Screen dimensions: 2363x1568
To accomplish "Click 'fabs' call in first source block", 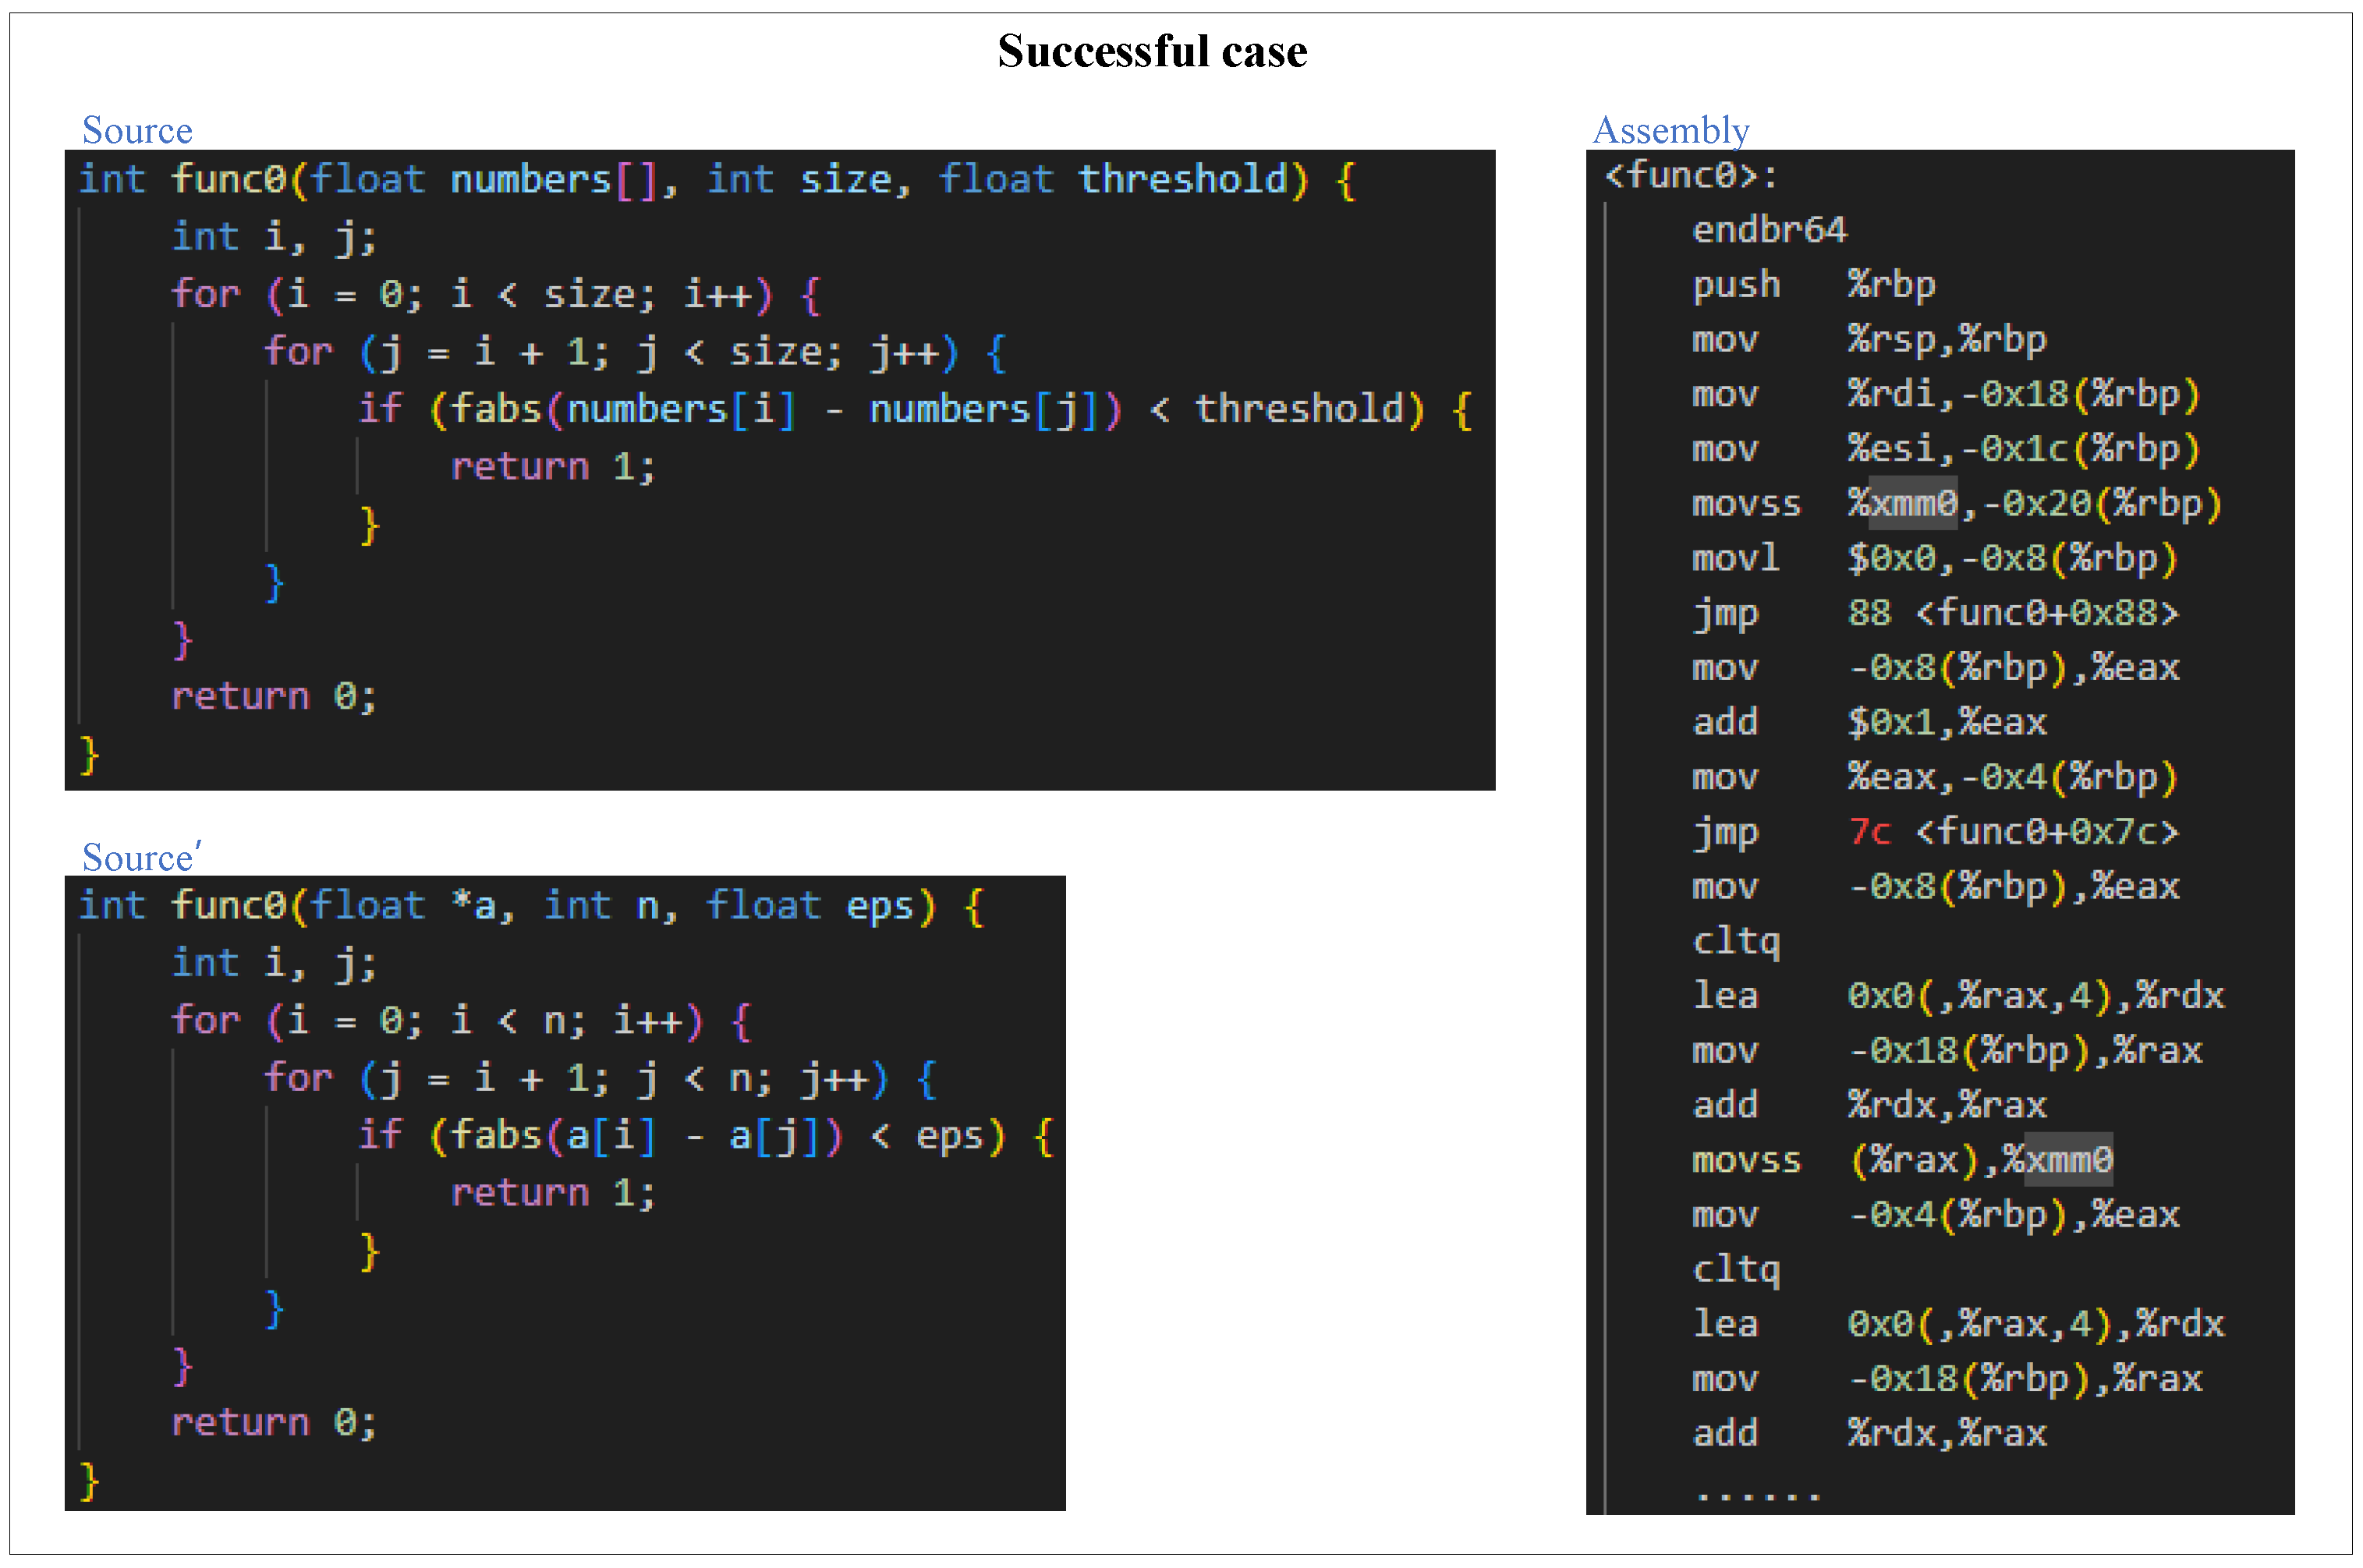I will pyautogui.click(x=496, y=409).
